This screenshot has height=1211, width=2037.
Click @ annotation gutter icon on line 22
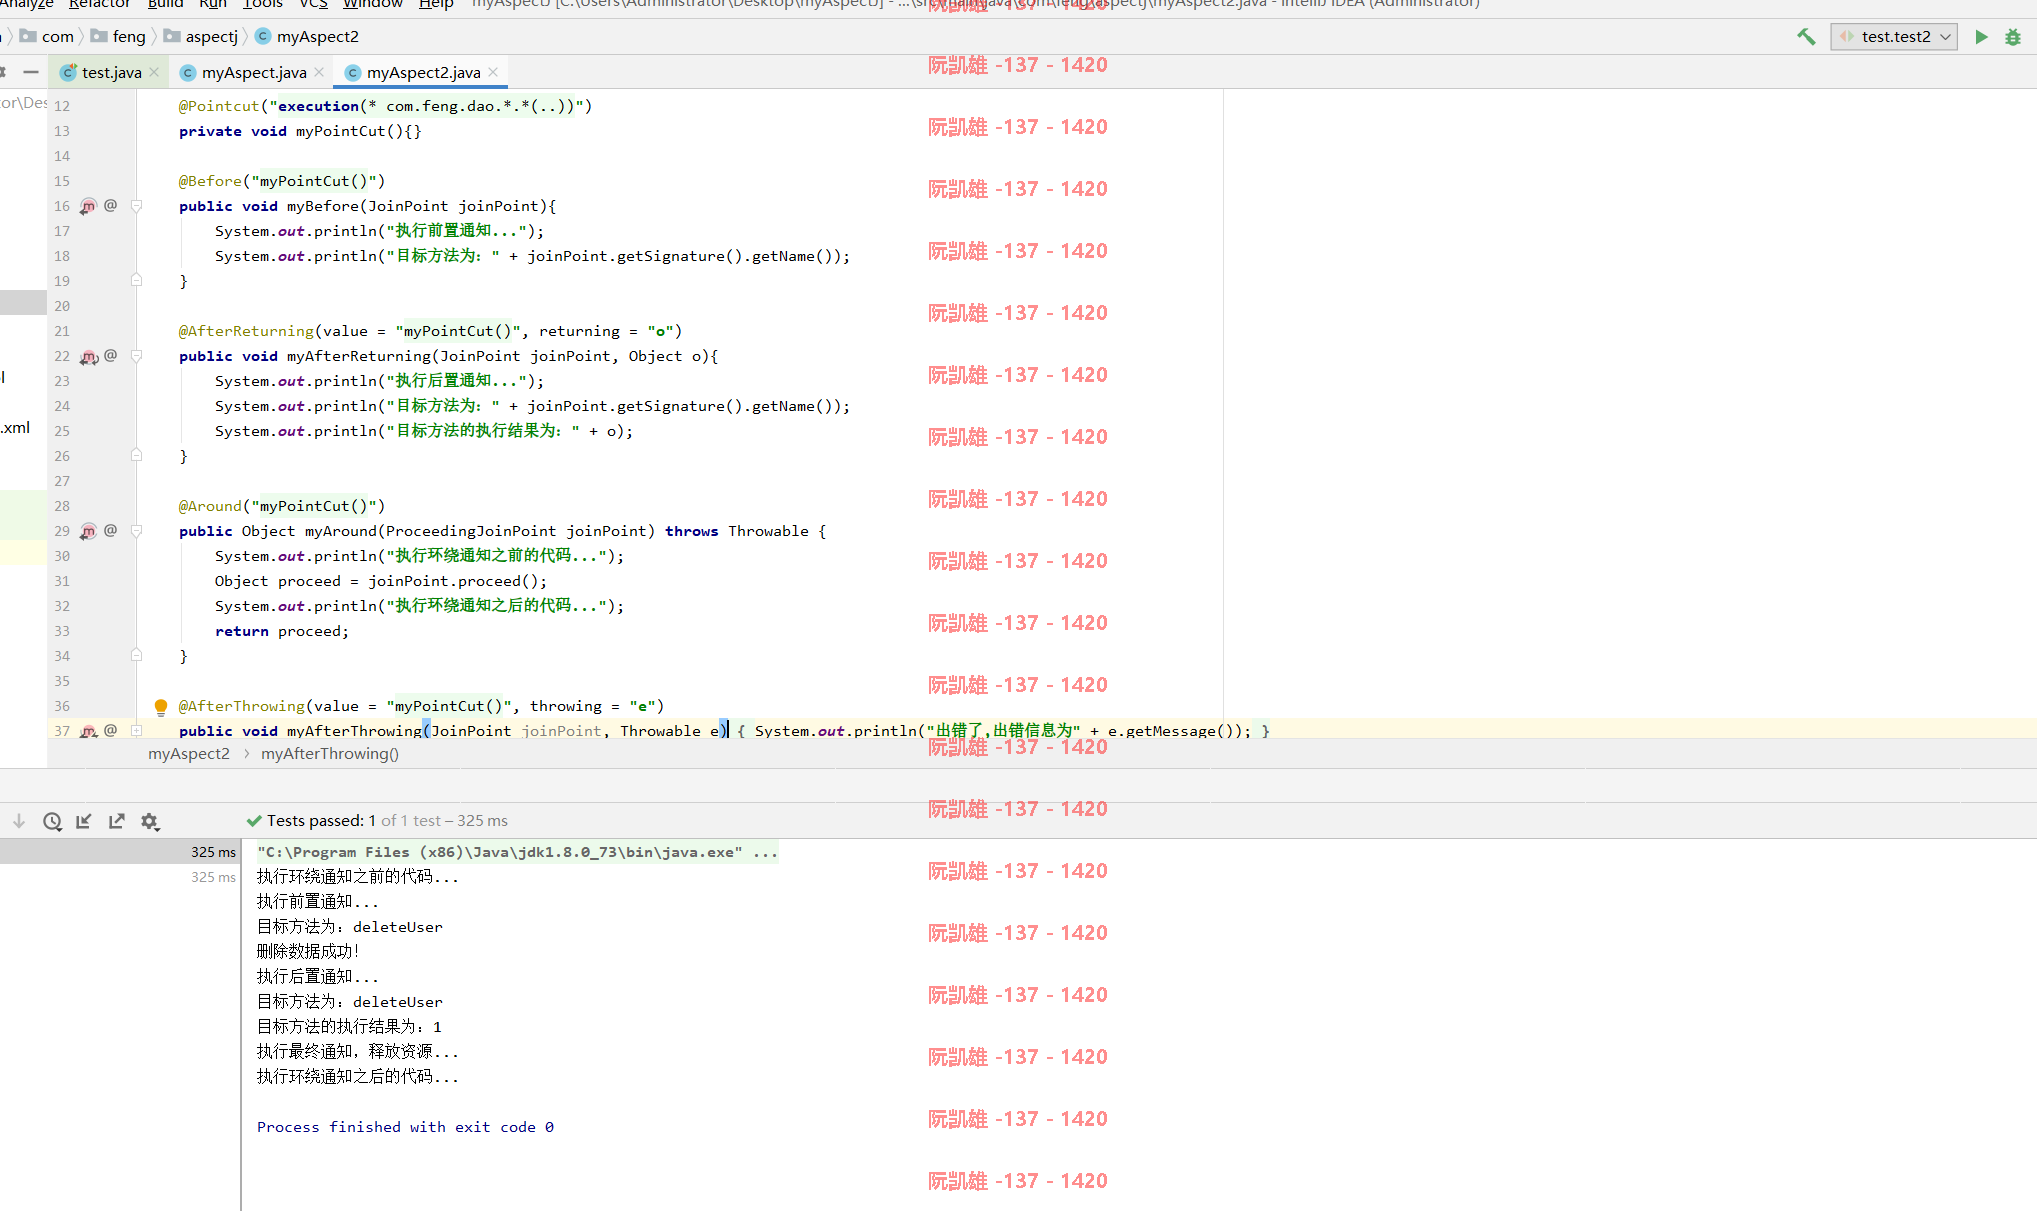pyautogui.click(x=110, y=355)
